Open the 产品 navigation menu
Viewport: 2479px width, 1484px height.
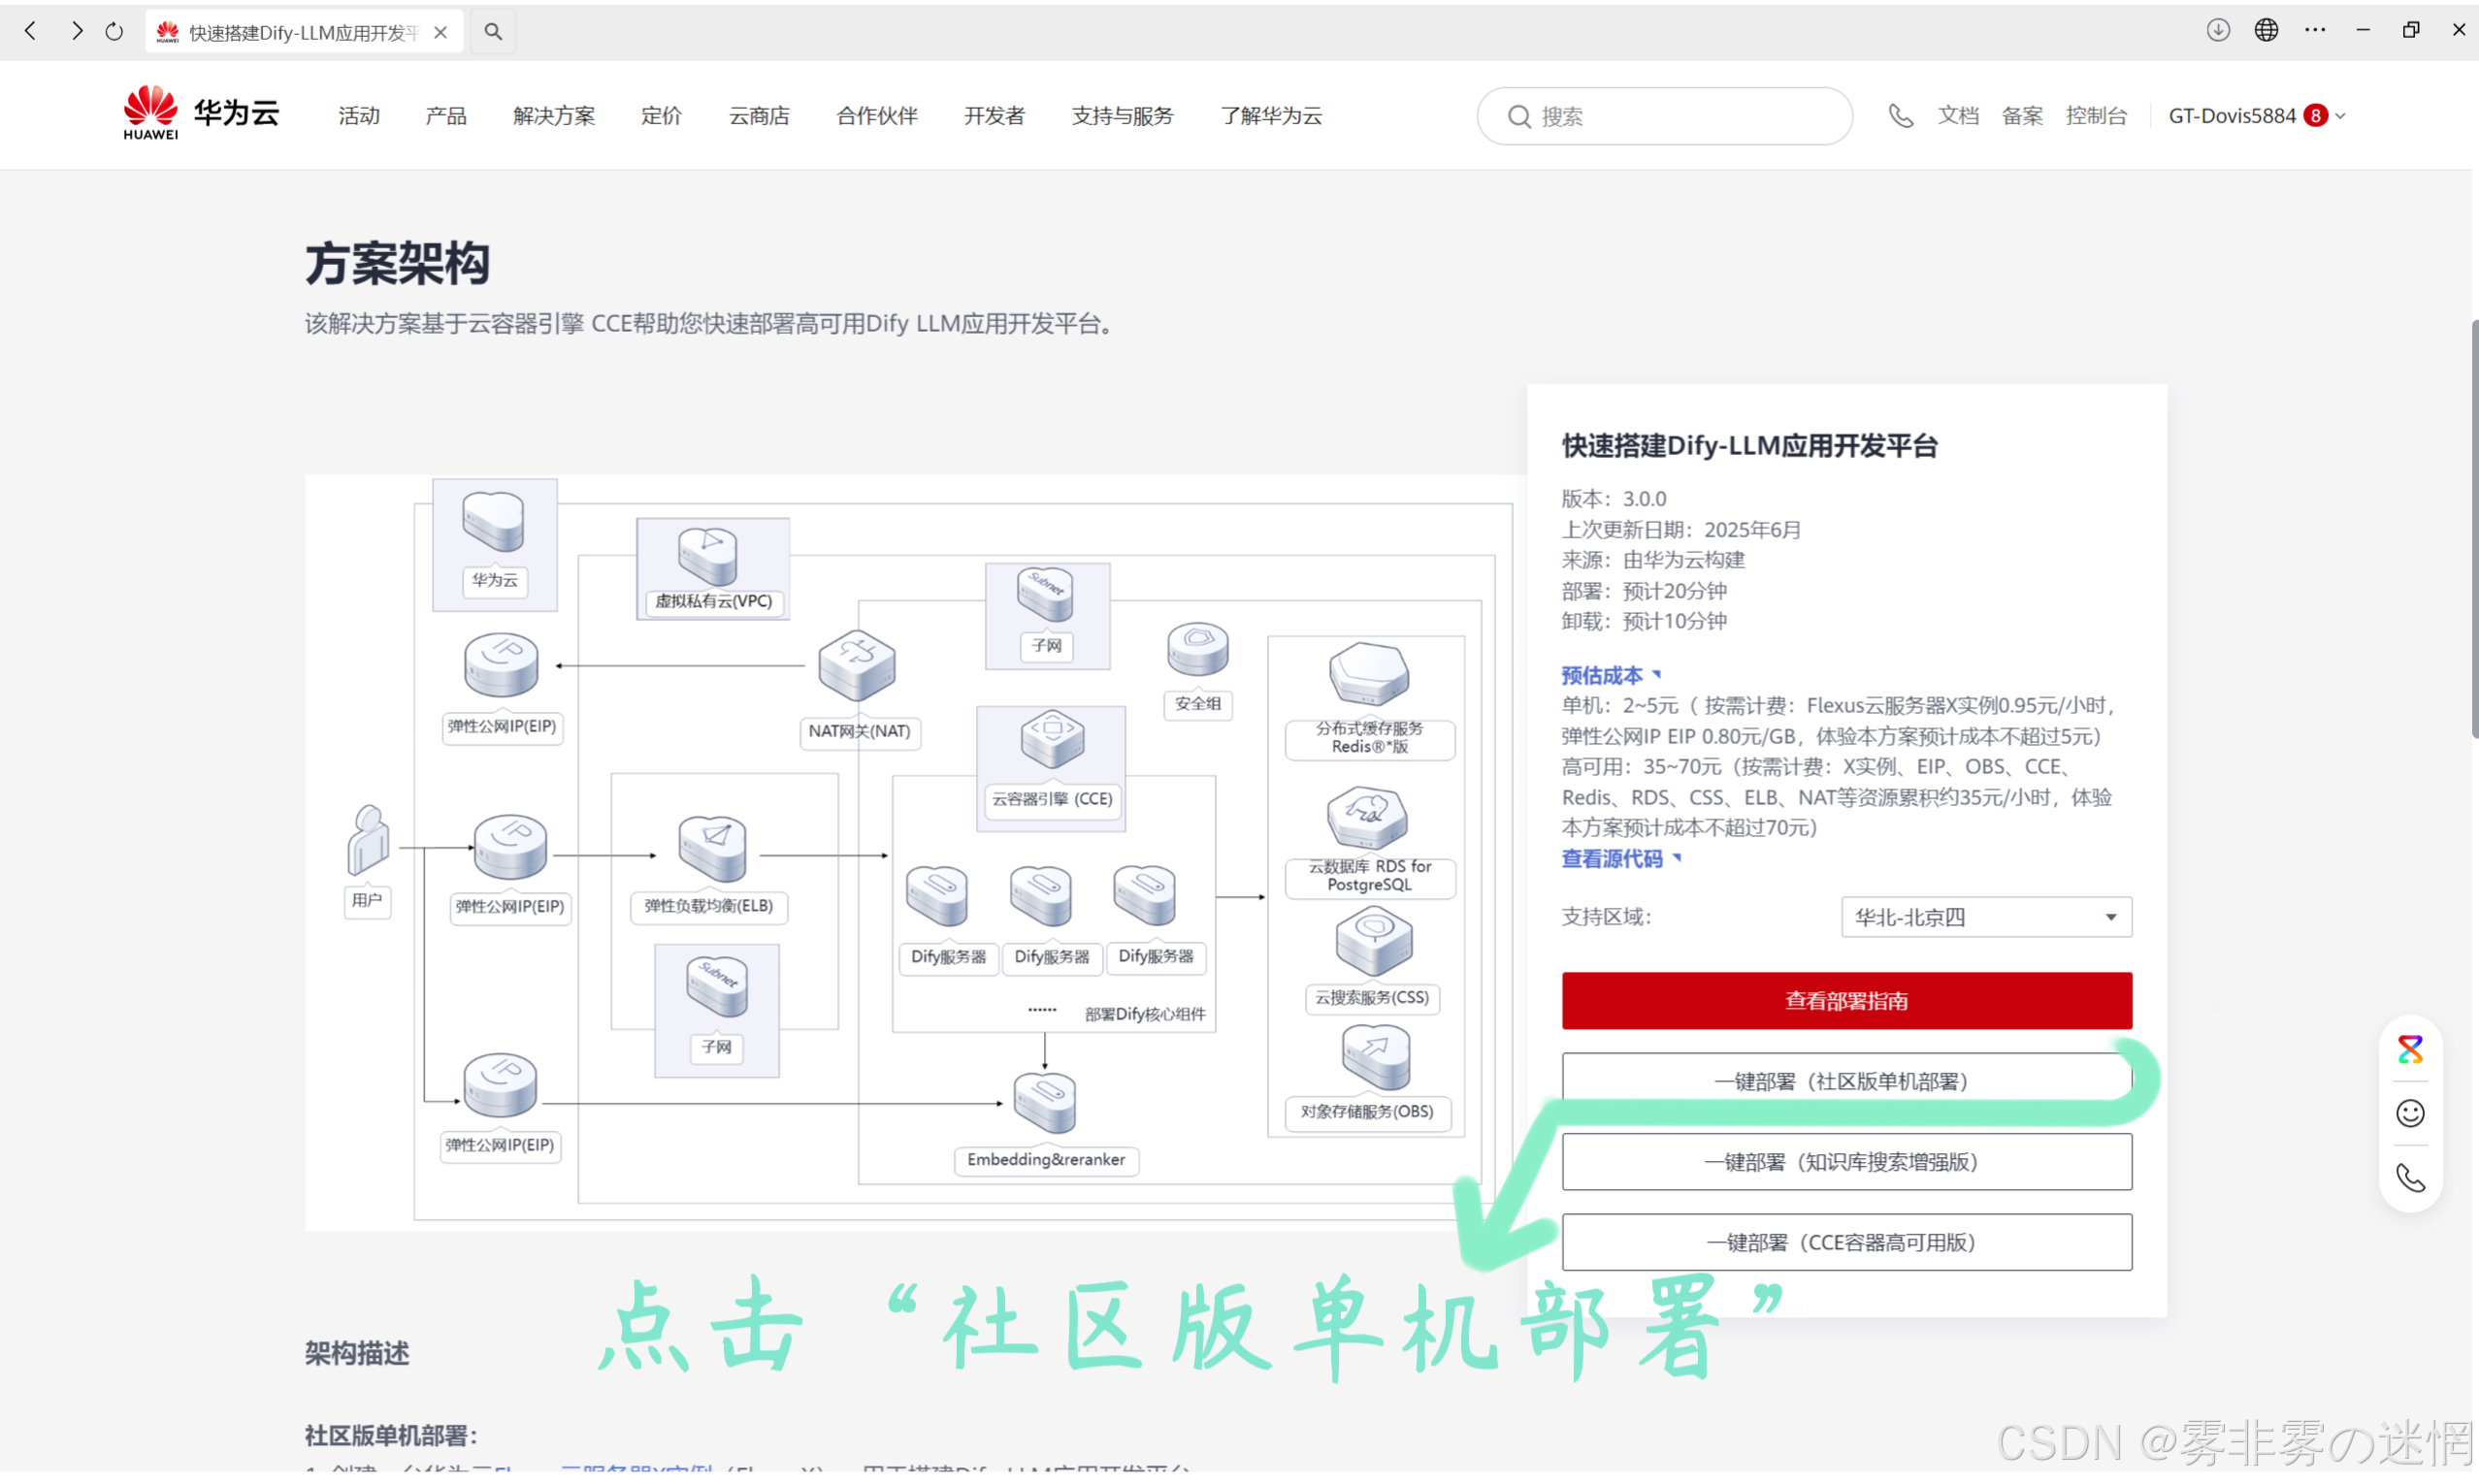pos(446,116)
